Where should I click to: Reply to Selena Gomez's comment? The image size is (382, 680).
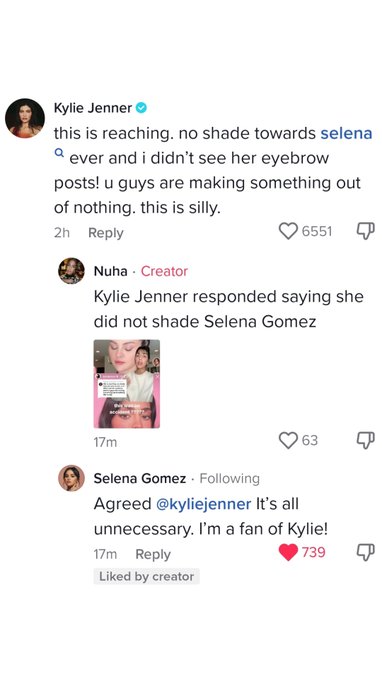click(x=153, y=554)
